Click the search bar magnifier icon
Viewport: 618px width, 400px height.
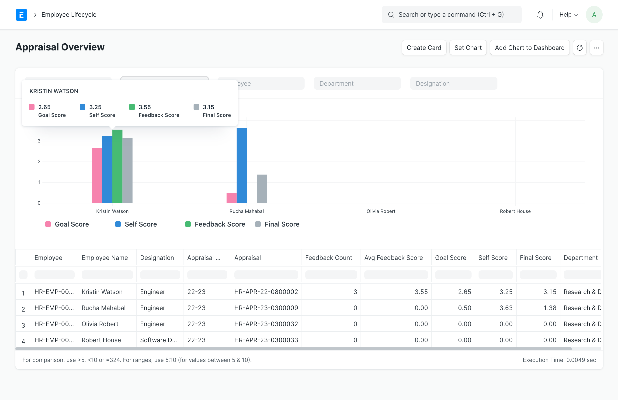coord(391,15)
